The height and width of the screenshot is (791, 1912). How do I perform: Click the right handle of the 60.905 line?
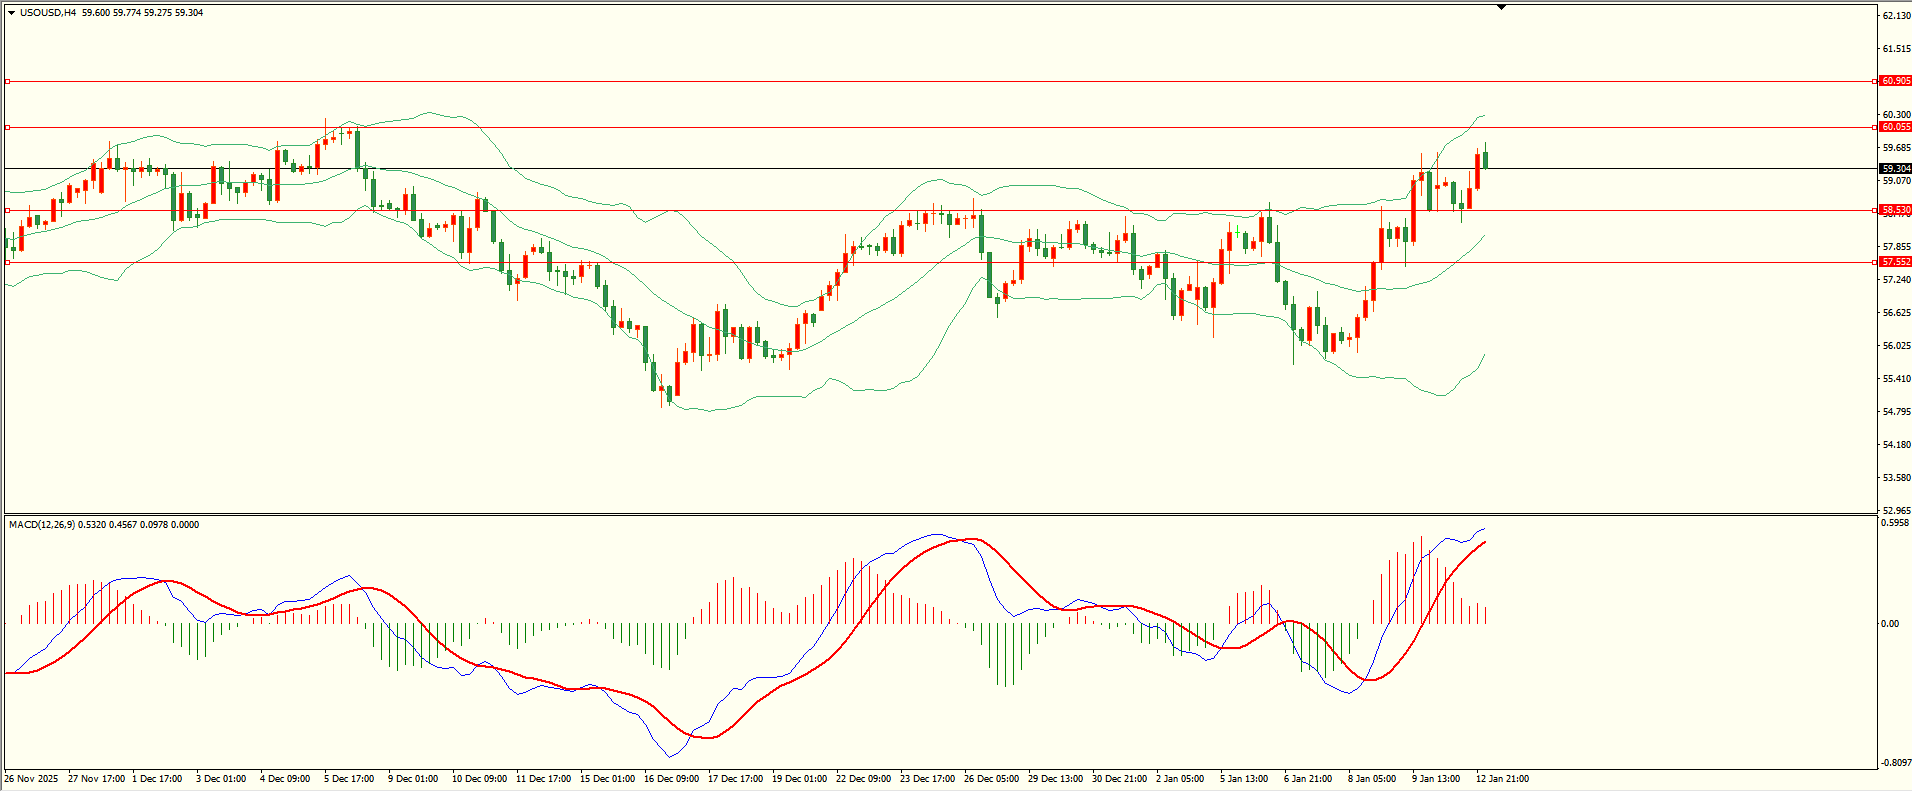coord(1873,81)
